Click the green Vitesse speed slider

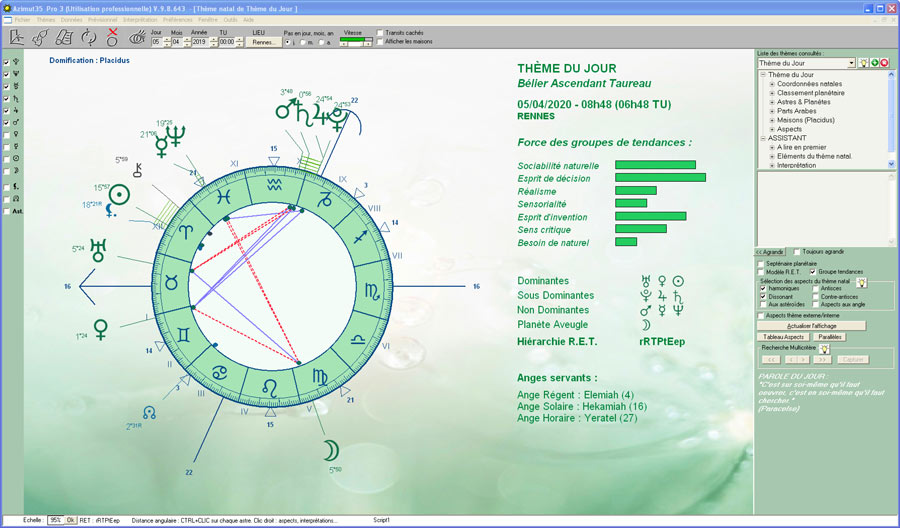click(356, 41)
